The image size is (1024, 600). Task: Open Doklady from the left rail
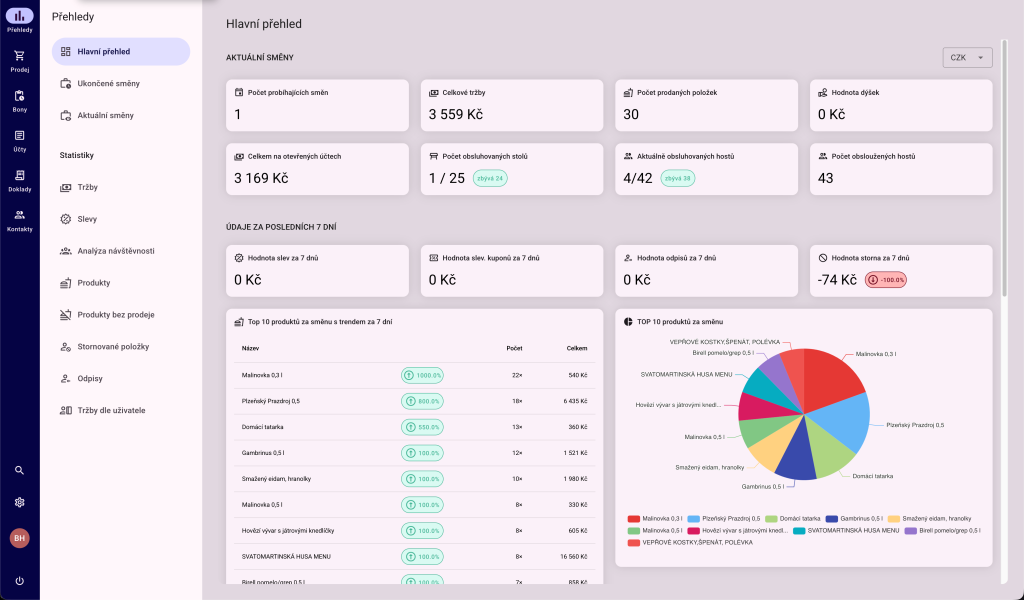[19, 181]
